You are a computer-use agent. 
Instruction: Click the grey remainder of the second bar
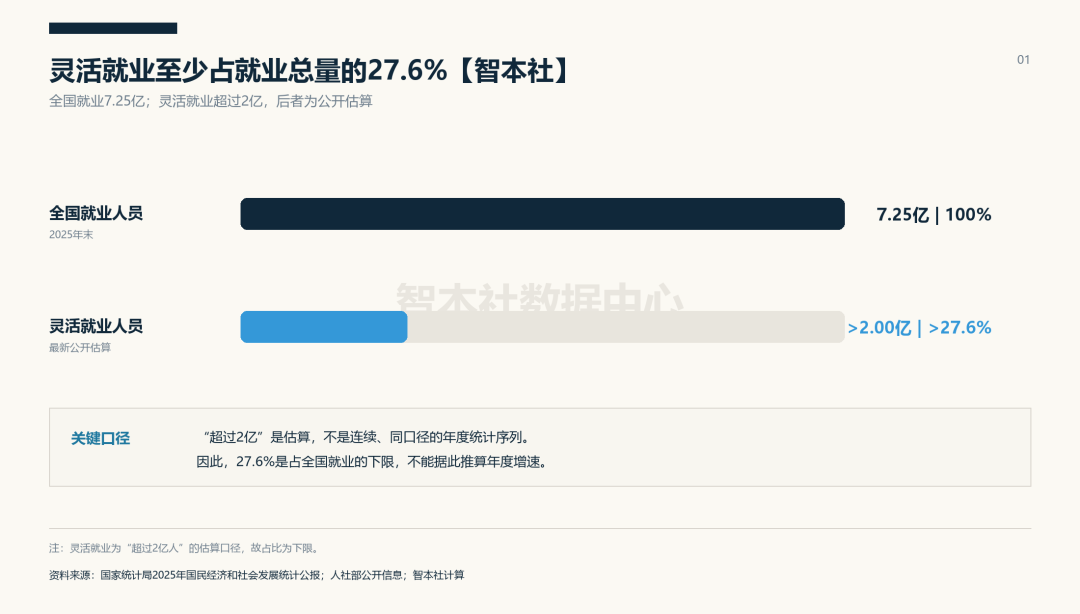625,327
